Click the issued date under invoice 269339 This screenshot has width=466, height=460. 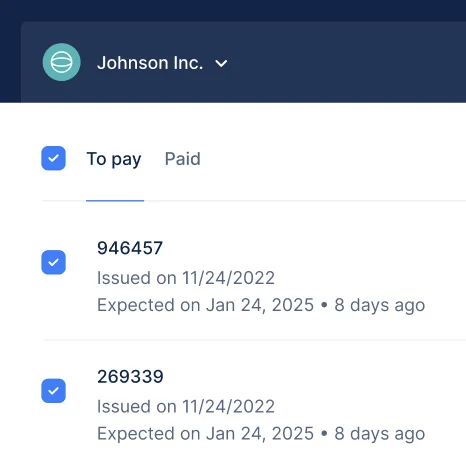click(x=186, y=406)
